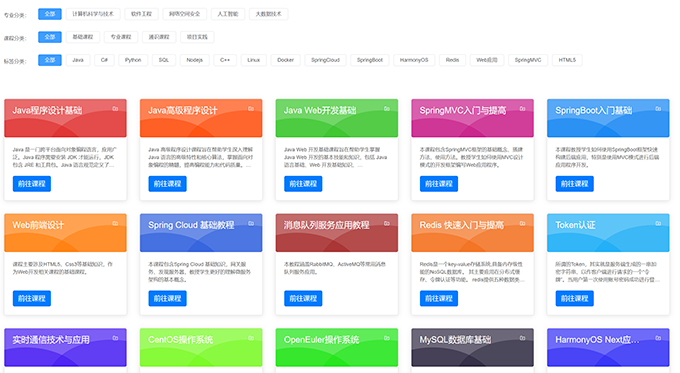Open 消息队列服务应用教程 via 前往课程 button

303,298
